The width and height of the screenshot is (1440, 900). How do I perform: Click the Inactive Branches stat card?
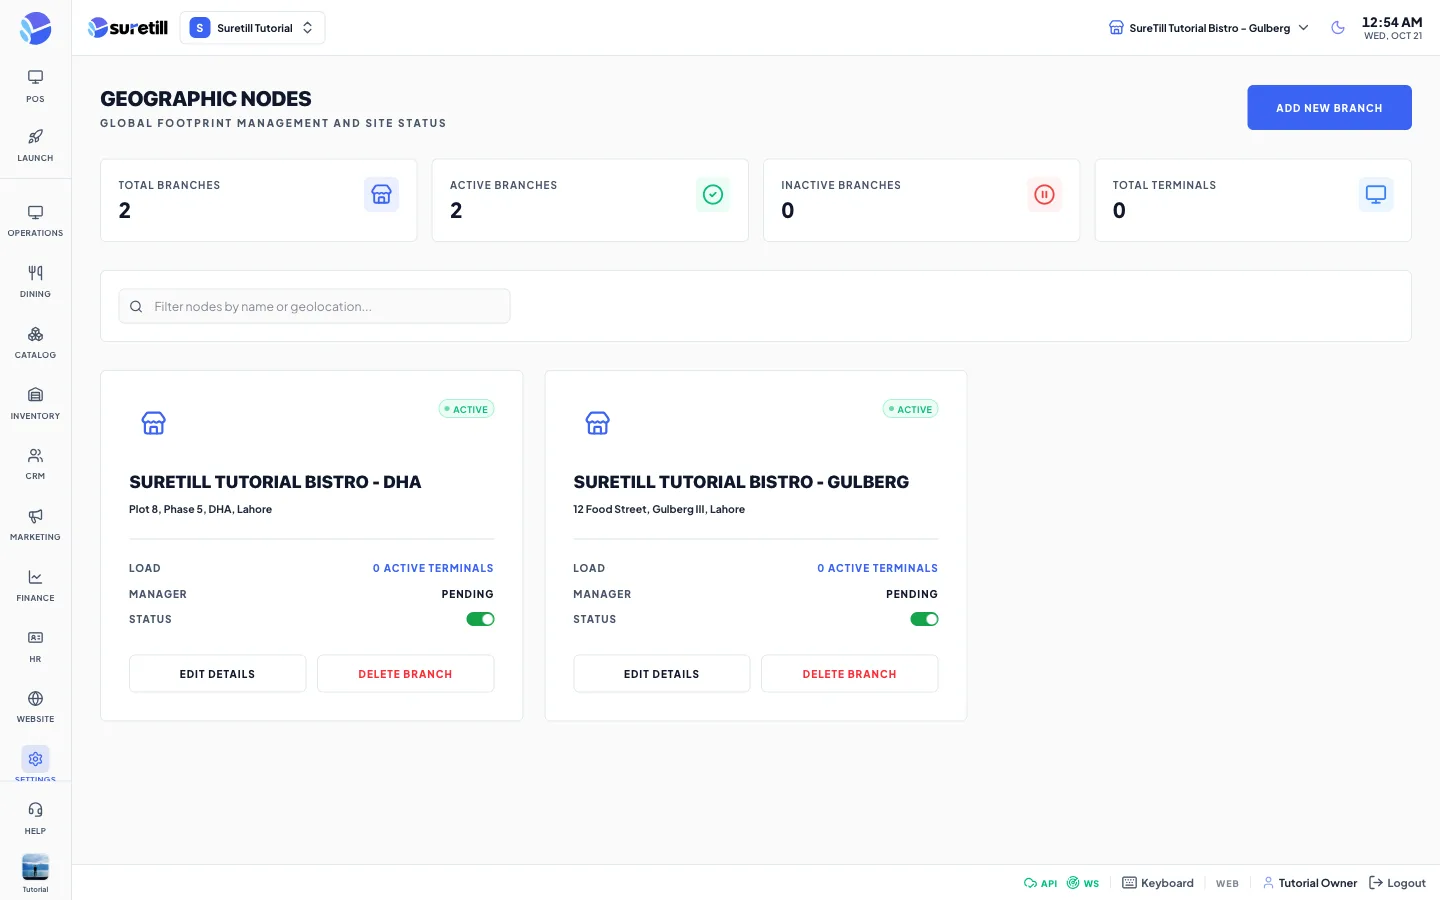[x=921, y=200]
